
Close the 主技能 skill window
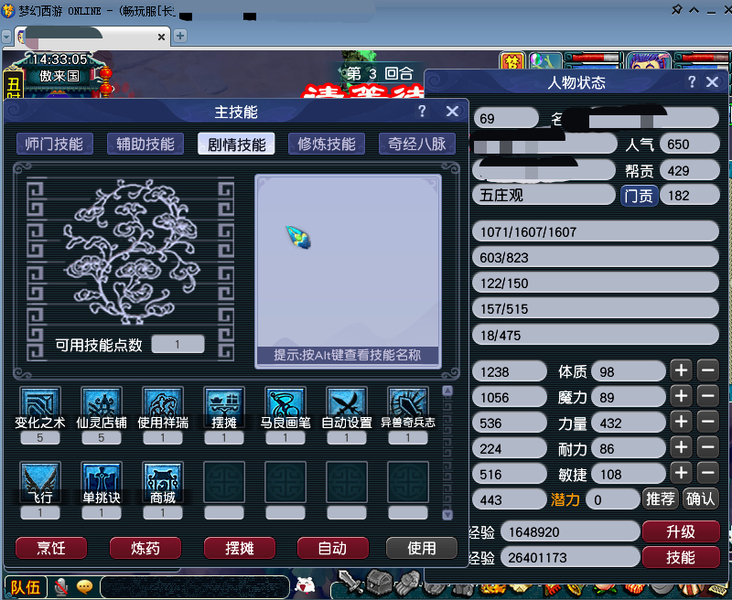(x=452, y=111)
